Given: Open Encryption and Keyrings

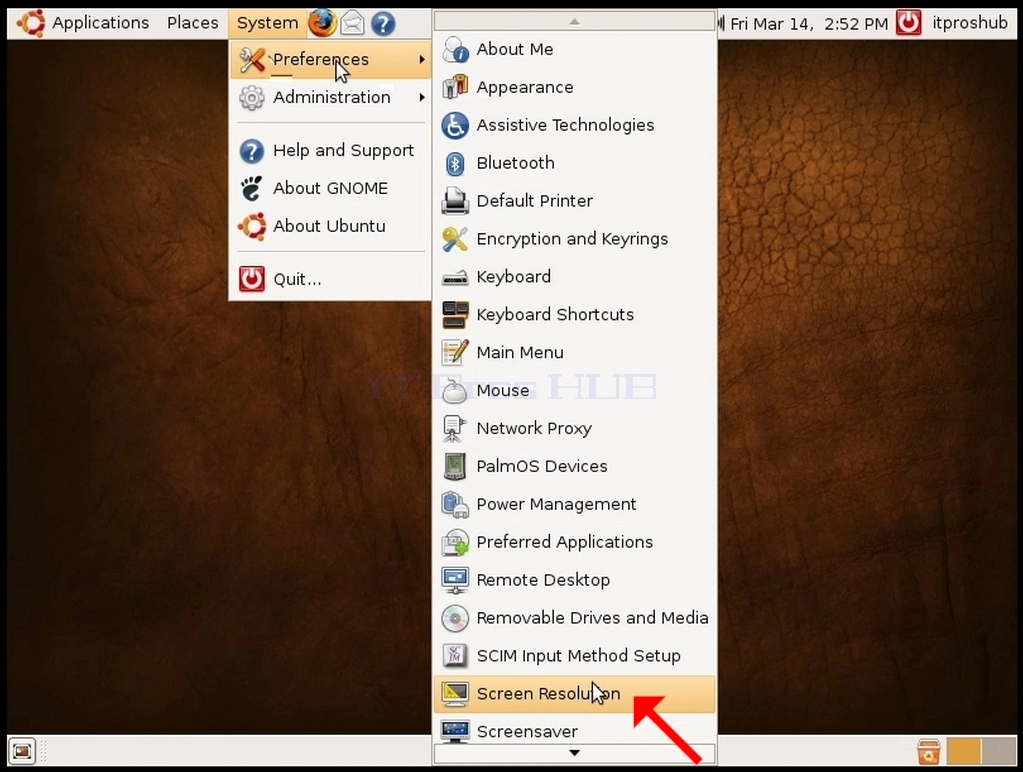Looking at the screenshot, I should point(574,239).
